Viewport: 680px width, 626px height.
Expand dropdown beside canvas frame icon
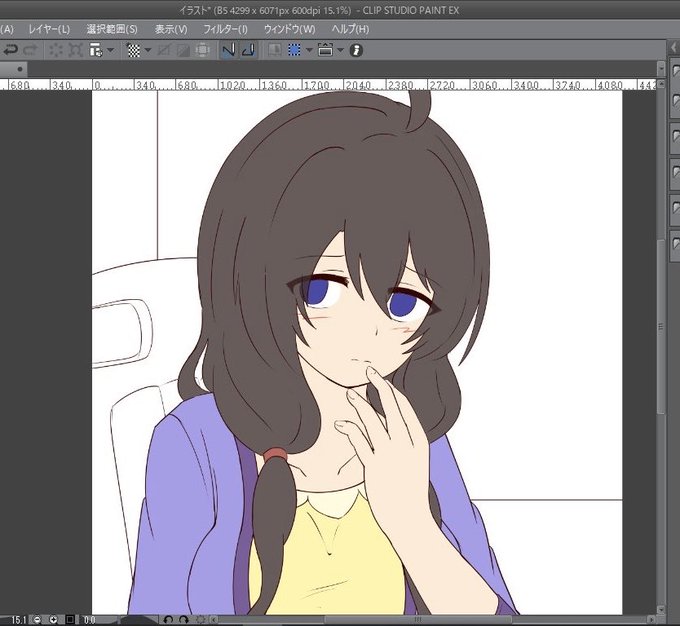click(340, 50)
